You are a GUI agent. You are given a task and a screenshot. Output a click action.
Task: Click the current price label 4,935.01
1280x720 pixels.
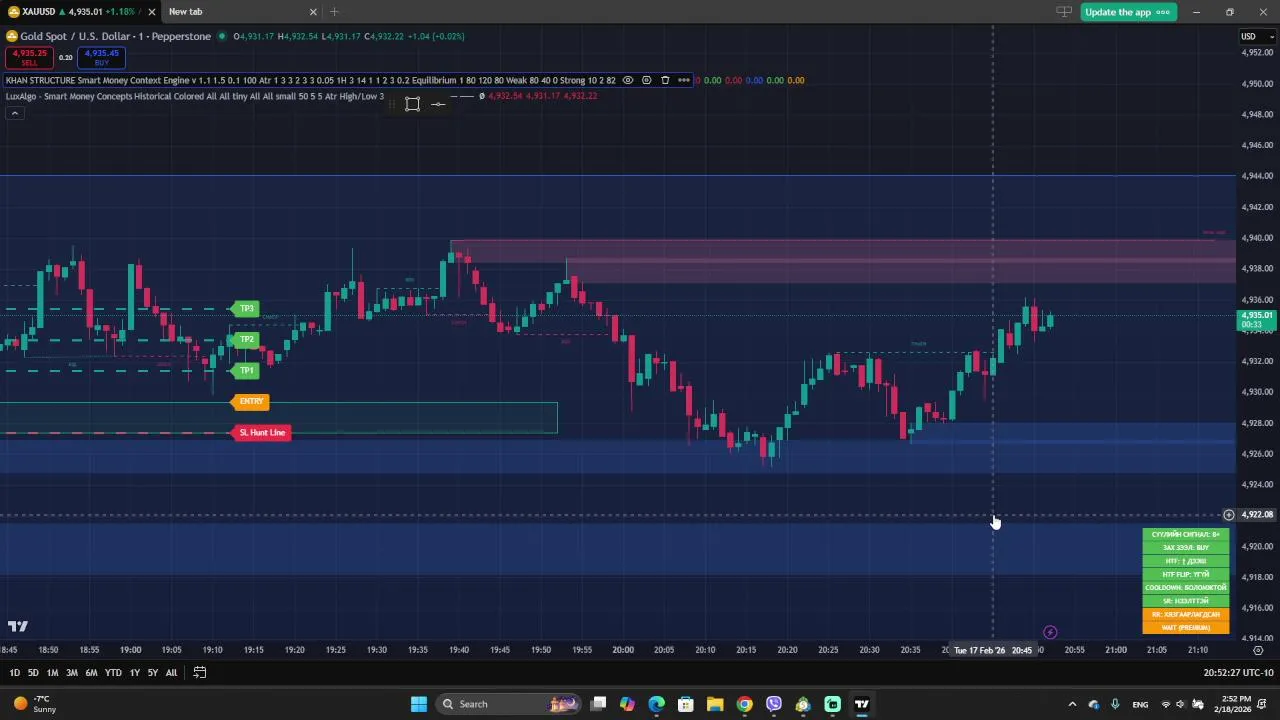tap(1257, 316)
